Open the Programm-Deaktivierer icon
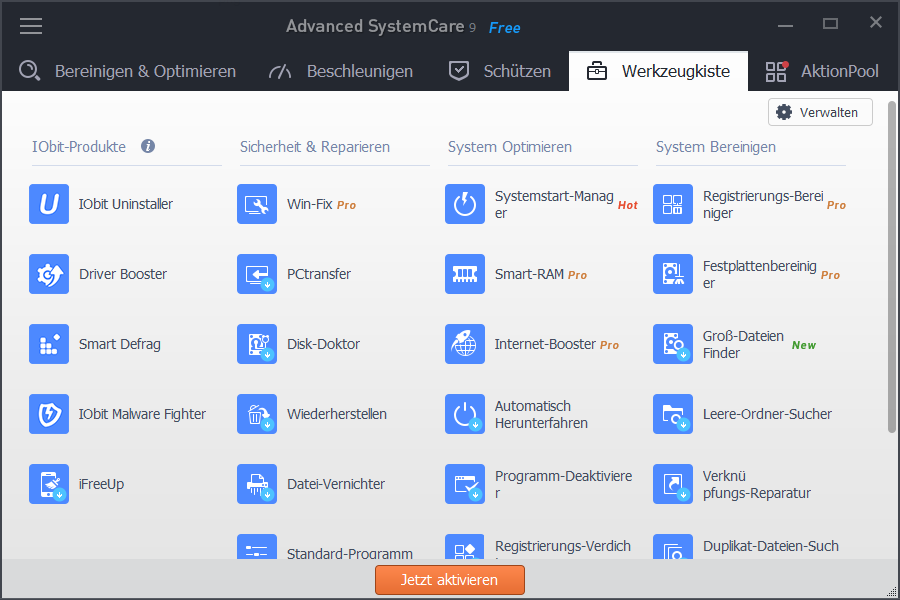Screen dimensions: 900x600 pyautogui.click(x=465, y=484)
